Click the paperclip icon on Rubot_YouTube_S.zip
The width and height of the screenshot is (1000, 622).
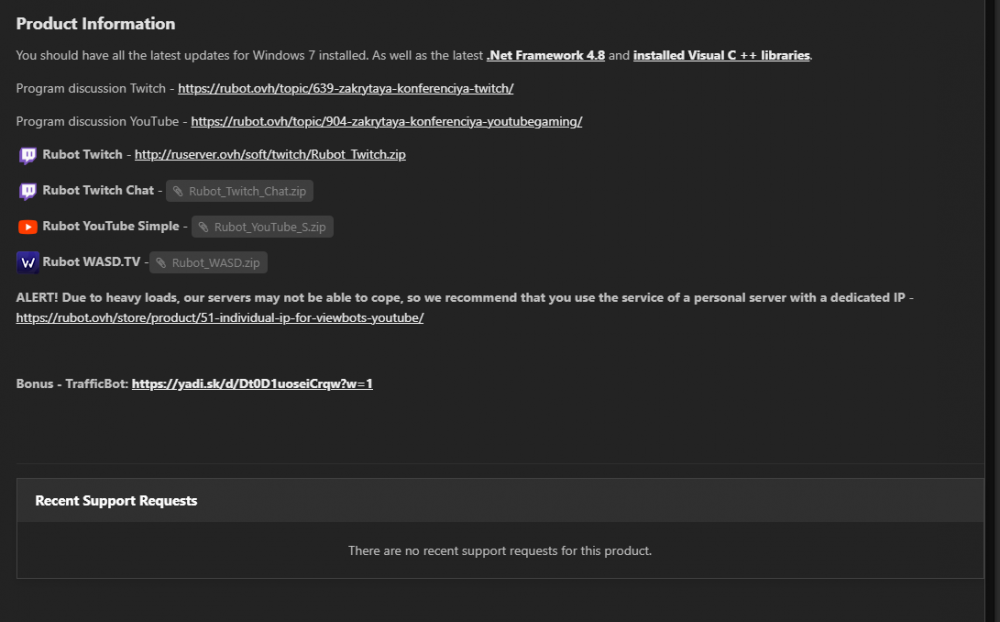coord(203,227)
